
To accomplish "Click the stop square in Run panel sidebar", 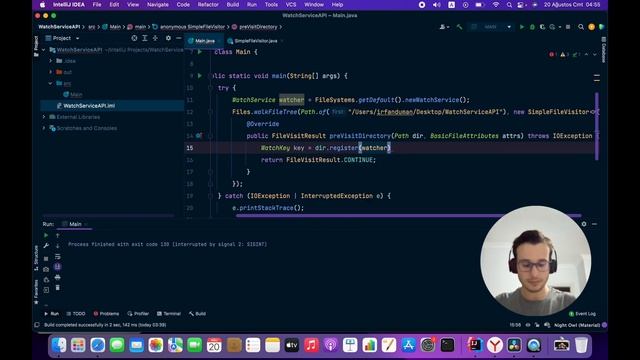I will click(x=46, y=259).
